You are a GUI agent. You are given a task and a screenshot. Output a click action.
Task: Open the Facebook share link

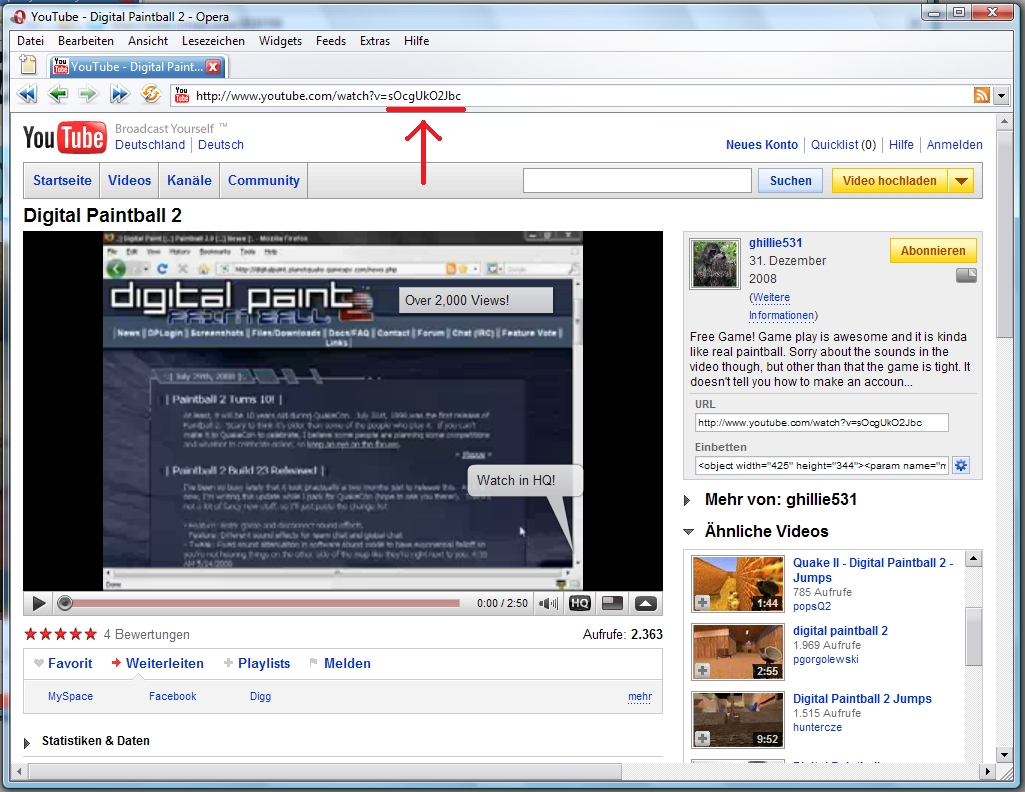[172, 696]
